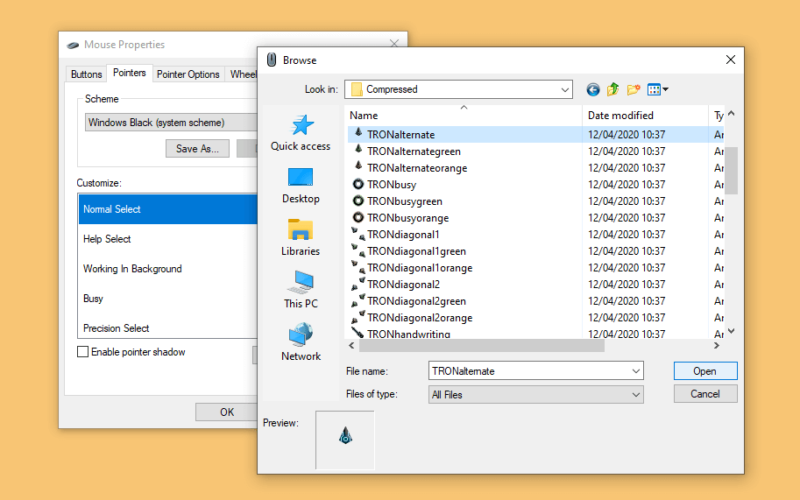This screenshot has width=800, height=500.
Task: Select Normal Select in Customize list
Action: click(x=168, y=209)
